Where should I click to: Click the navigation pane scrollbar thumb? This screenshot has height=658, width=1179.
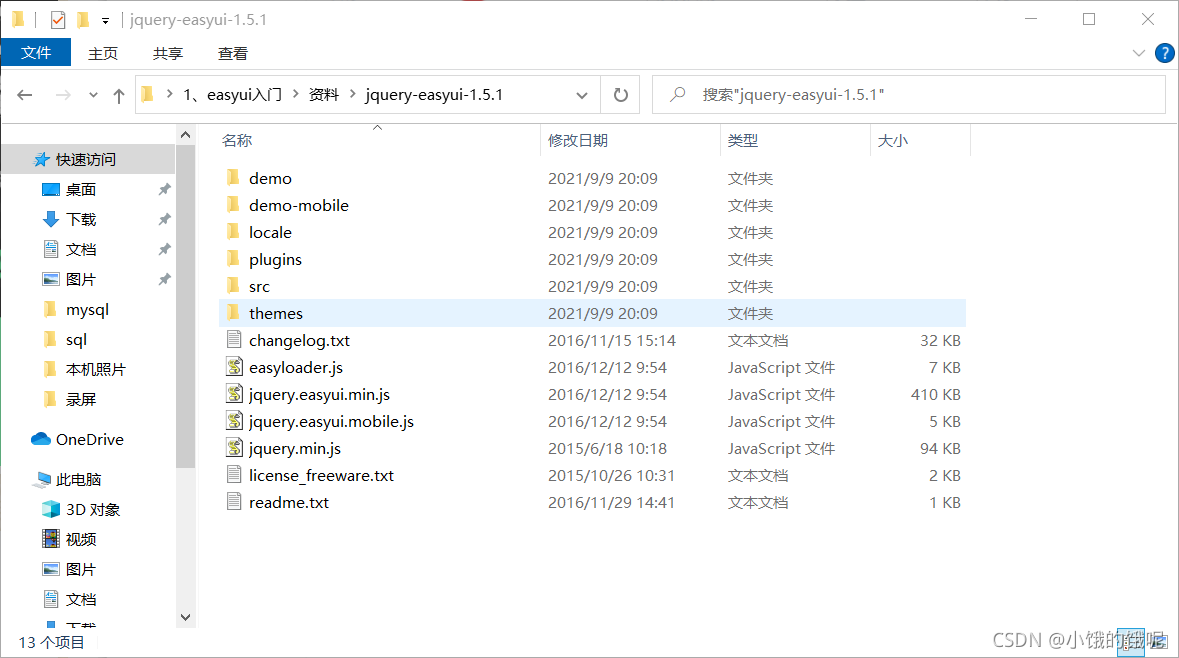pos(185,306)
